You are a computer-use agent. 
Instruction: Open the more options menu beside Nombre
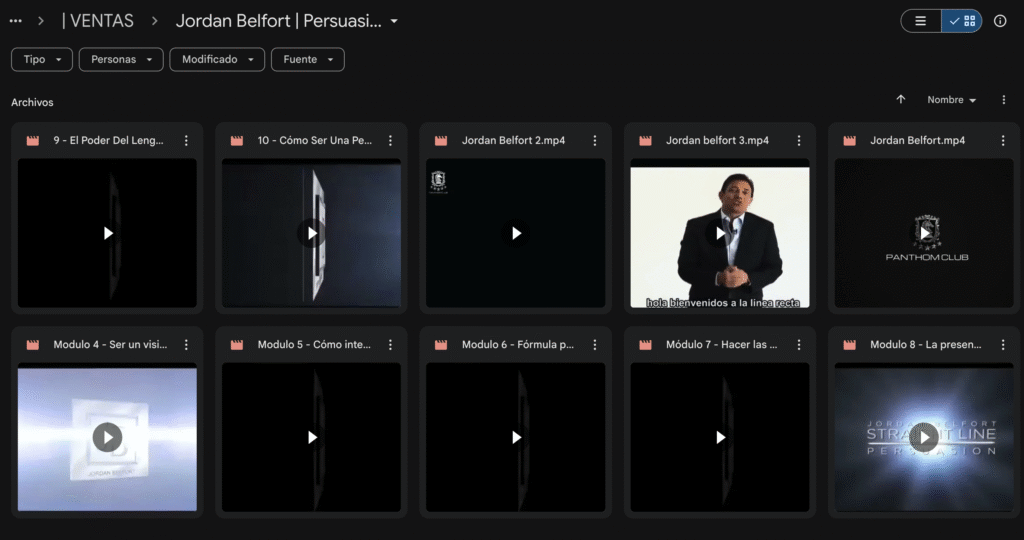pyautogui.click(x=1004, y=100)
